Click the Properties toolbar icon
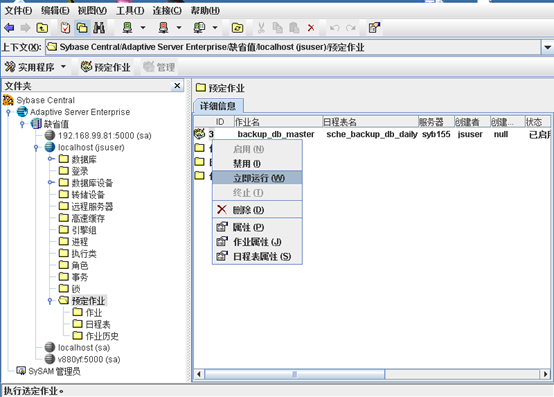Viewport: 554px width, 397px height. coord(374,28)
